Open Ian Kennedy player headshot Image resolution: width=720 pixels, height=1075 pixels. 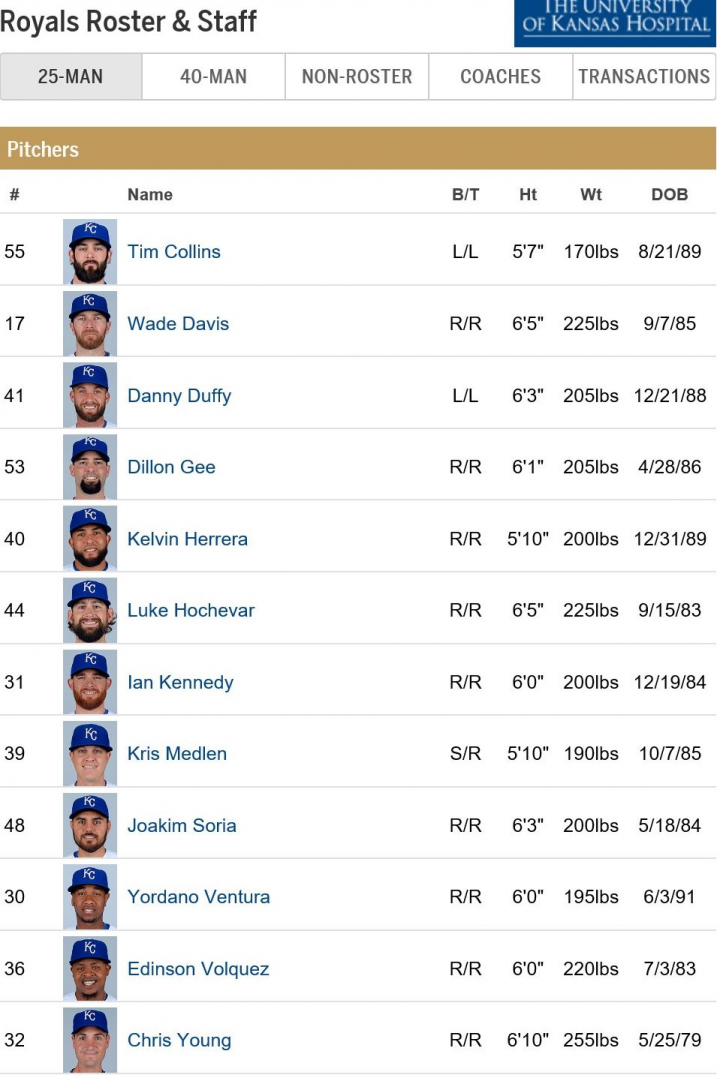[90, 682]
